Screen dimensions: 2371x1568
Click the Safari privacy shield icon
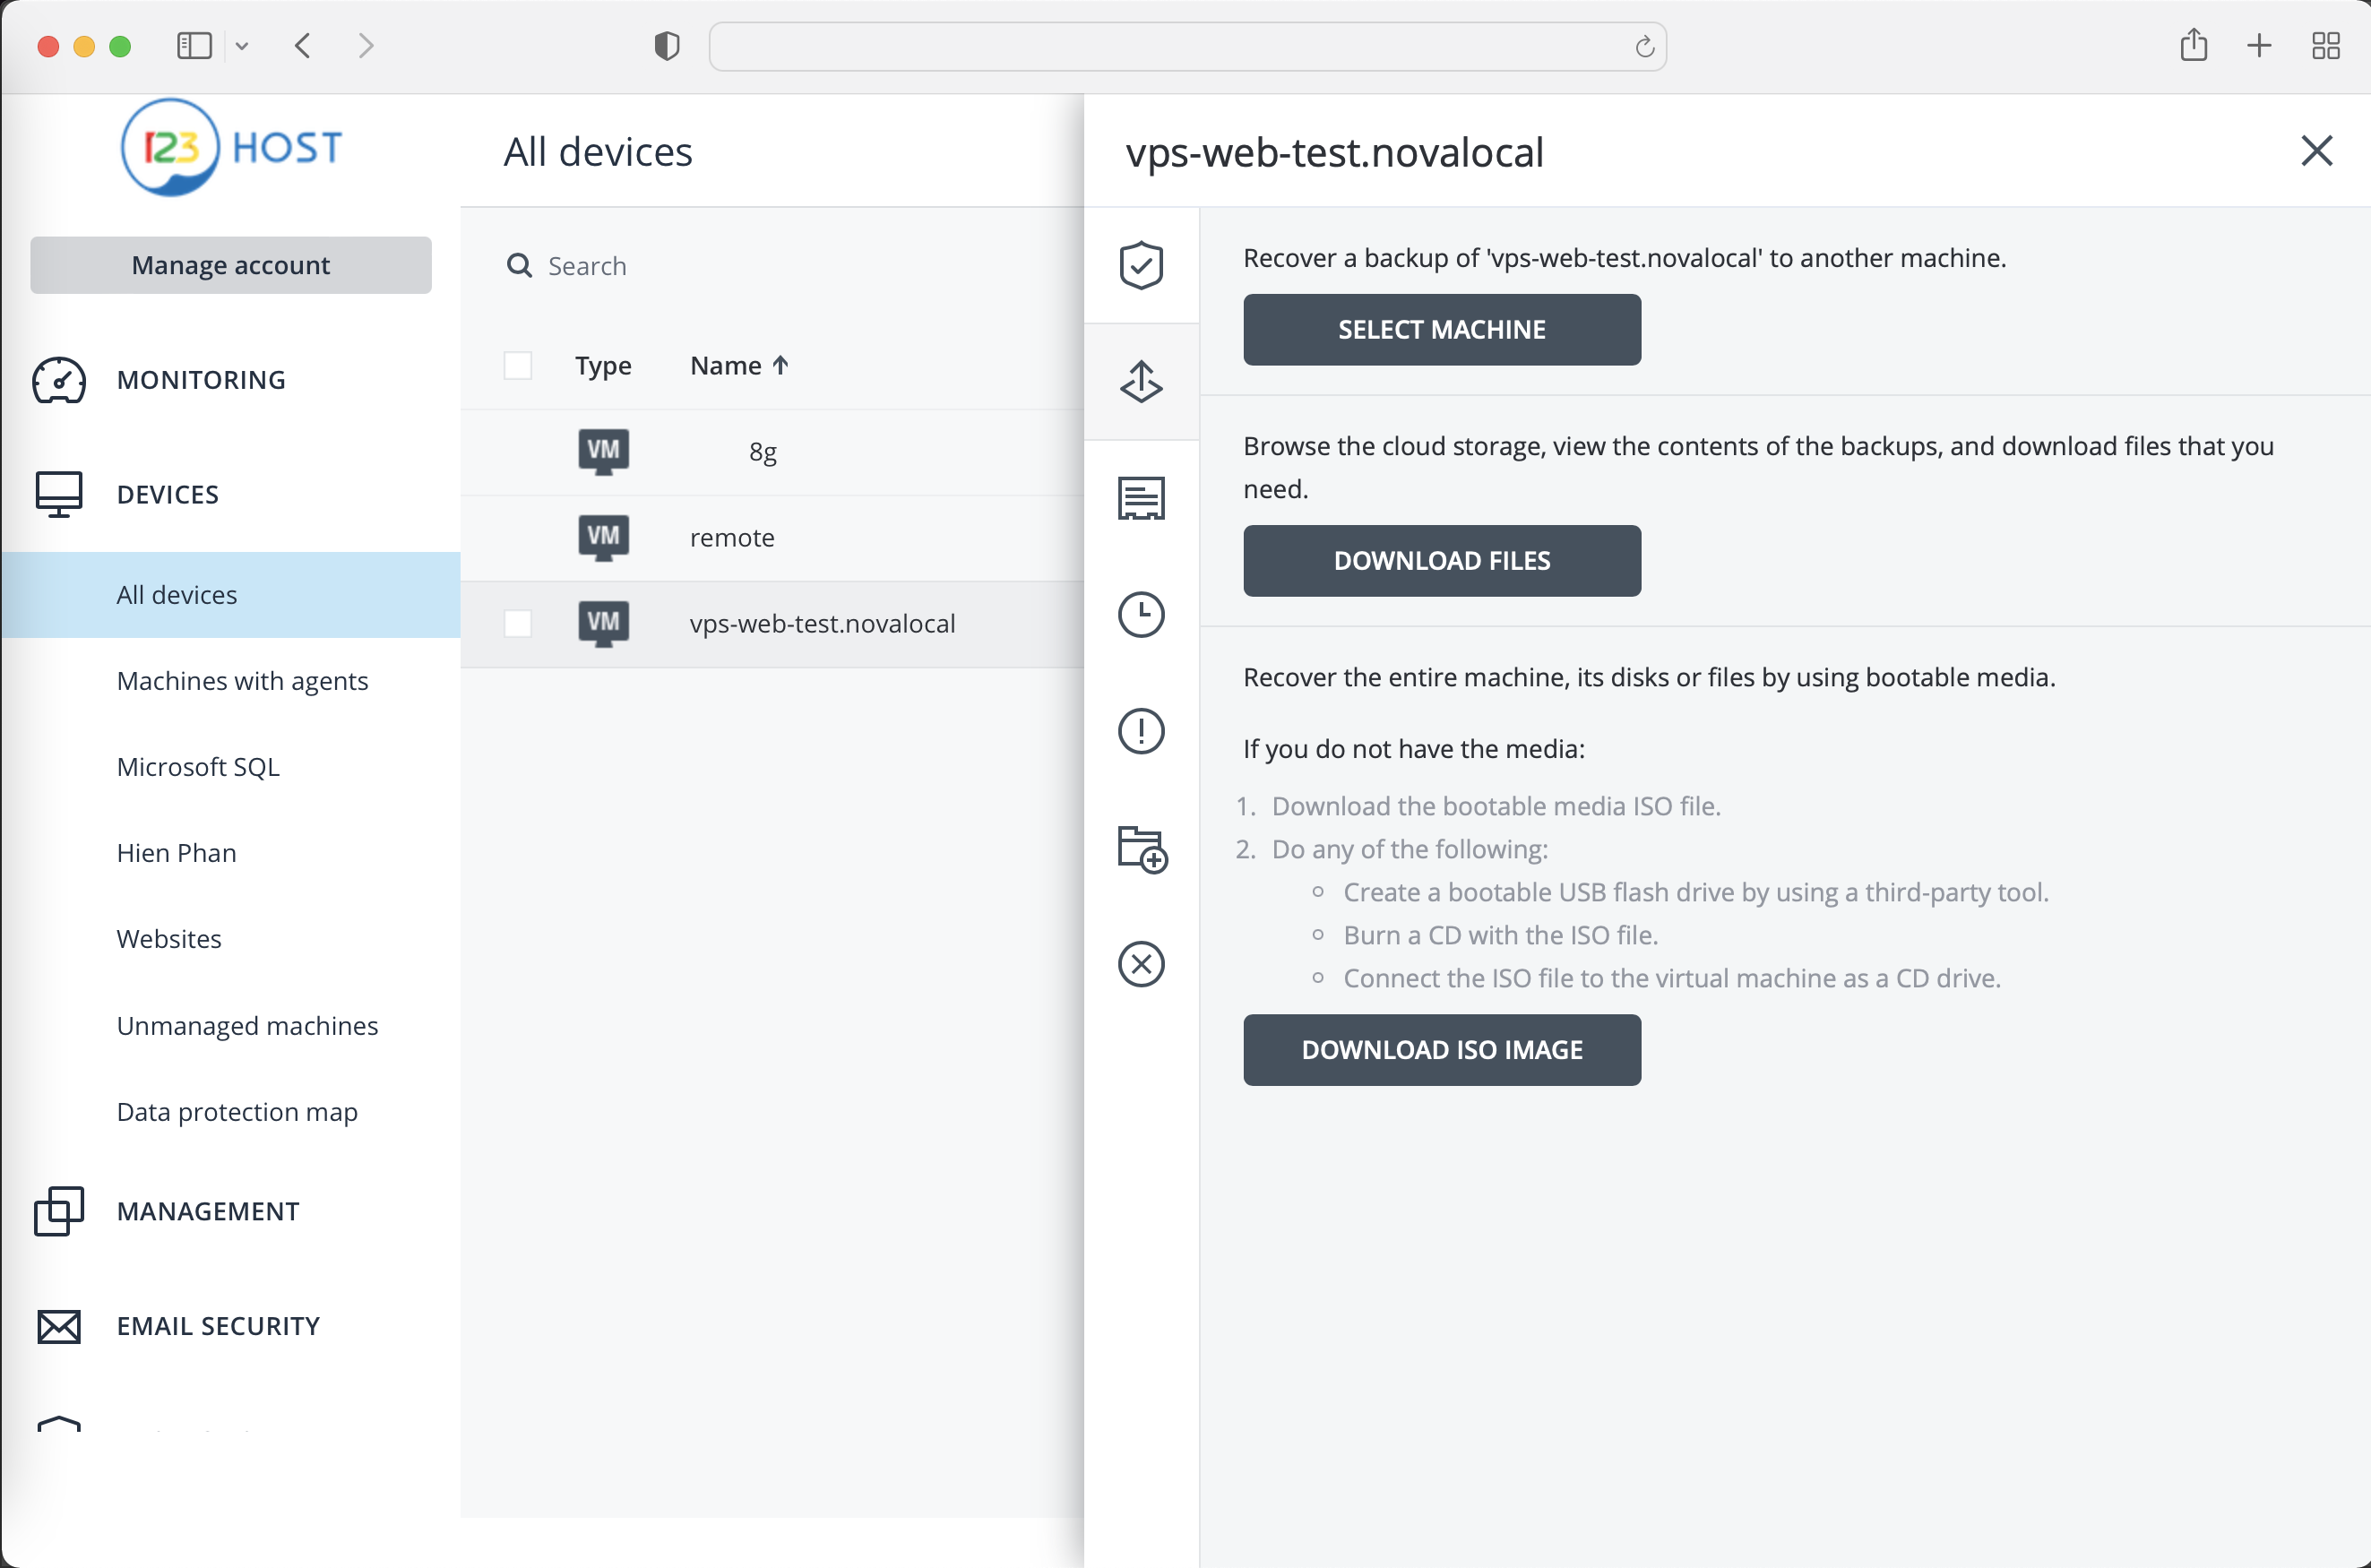(x=667, y=46)
